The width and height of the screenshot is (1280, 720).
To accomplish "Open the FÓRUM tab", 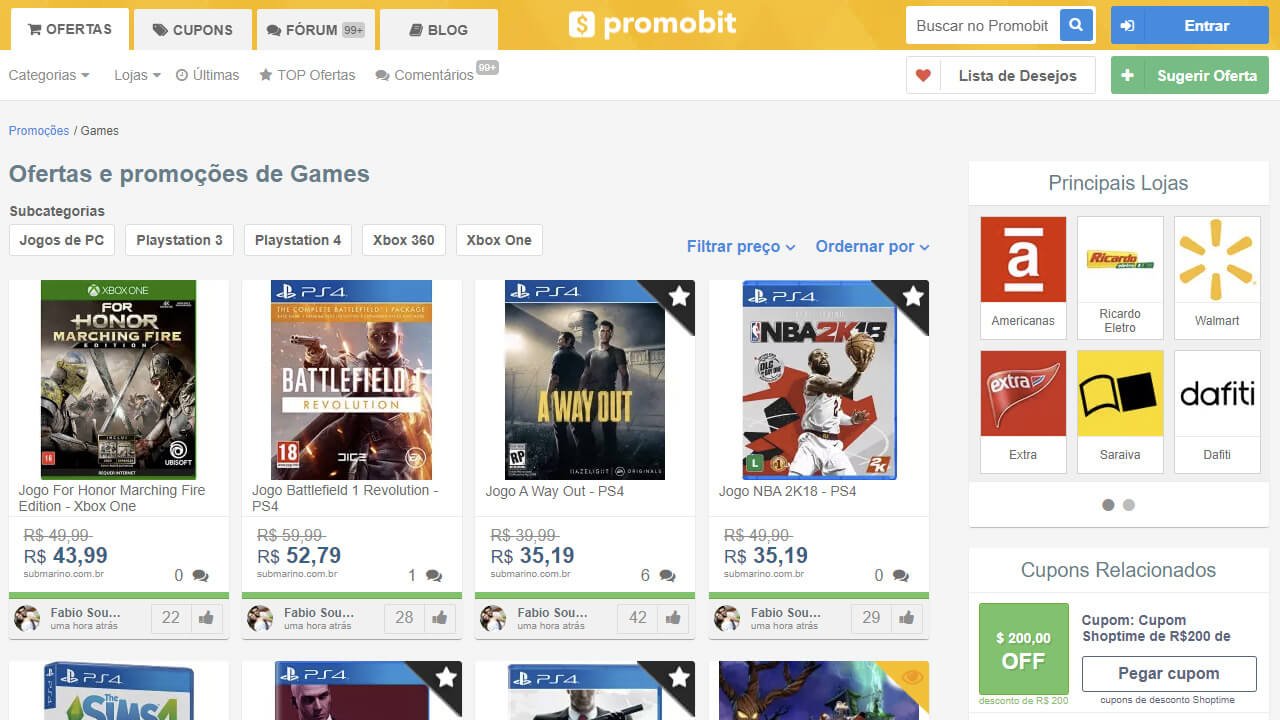I will [315, 30].
